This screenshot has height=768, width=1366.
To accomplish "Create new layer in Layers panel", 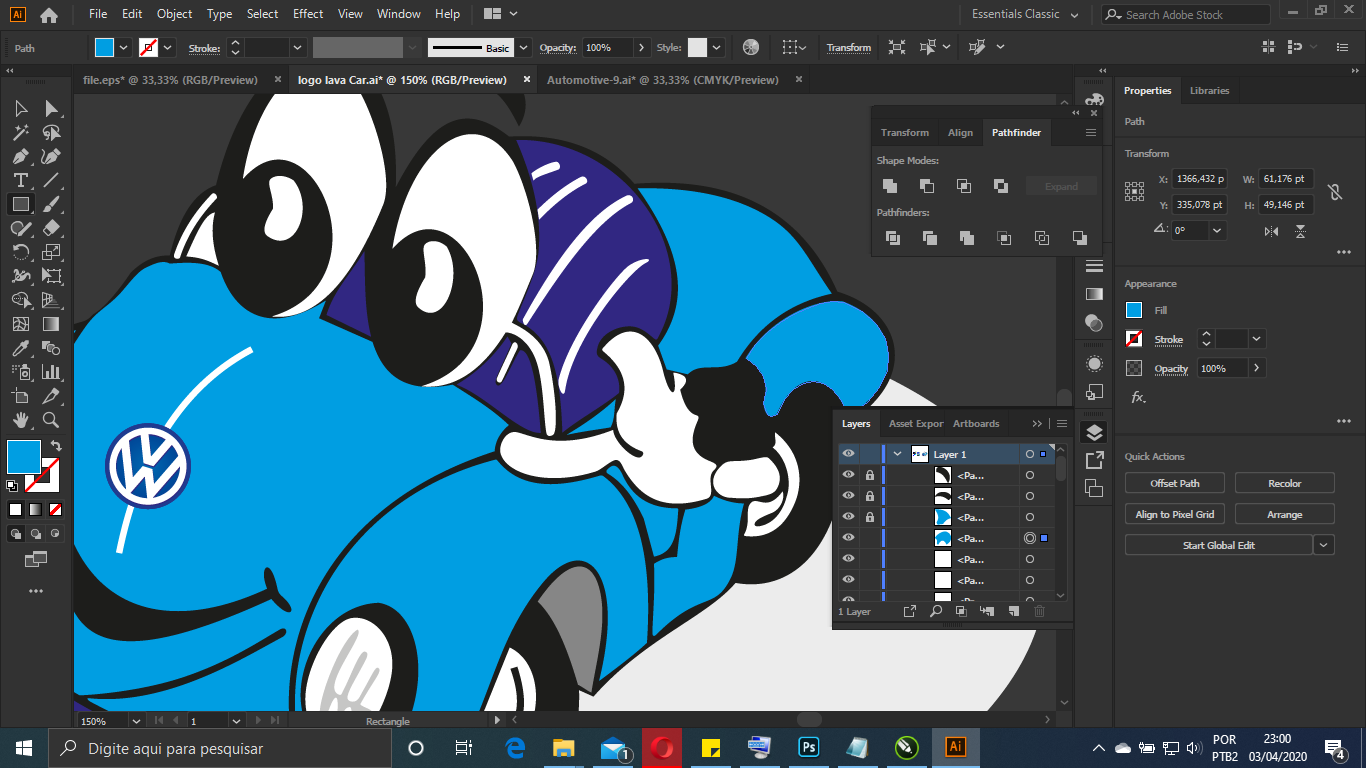I will click(1013, 611).
